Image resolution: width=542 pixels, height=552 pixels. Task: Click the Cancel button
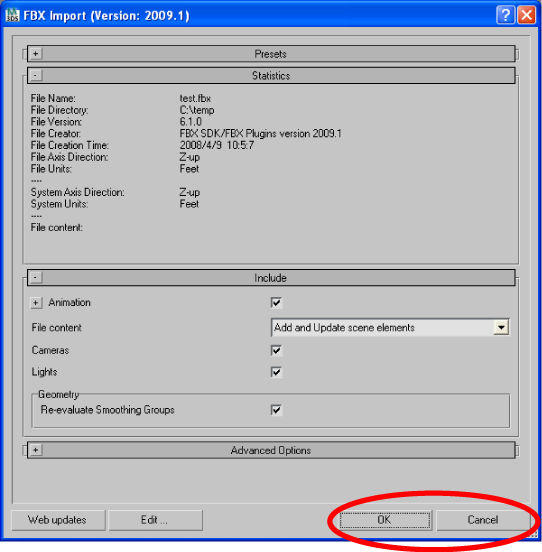pos(483,520)
